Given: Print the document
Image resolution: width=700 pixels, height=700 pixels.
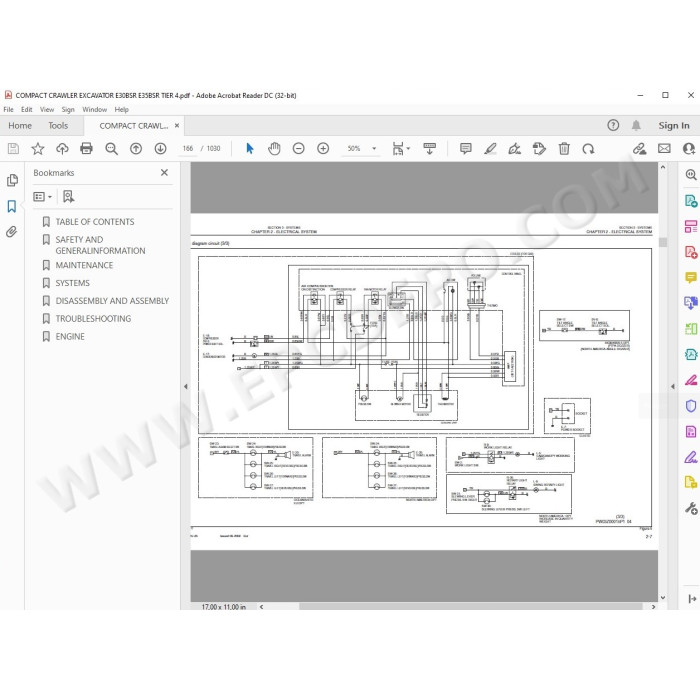Looking at the screenshot, I should tap(86, 148).
